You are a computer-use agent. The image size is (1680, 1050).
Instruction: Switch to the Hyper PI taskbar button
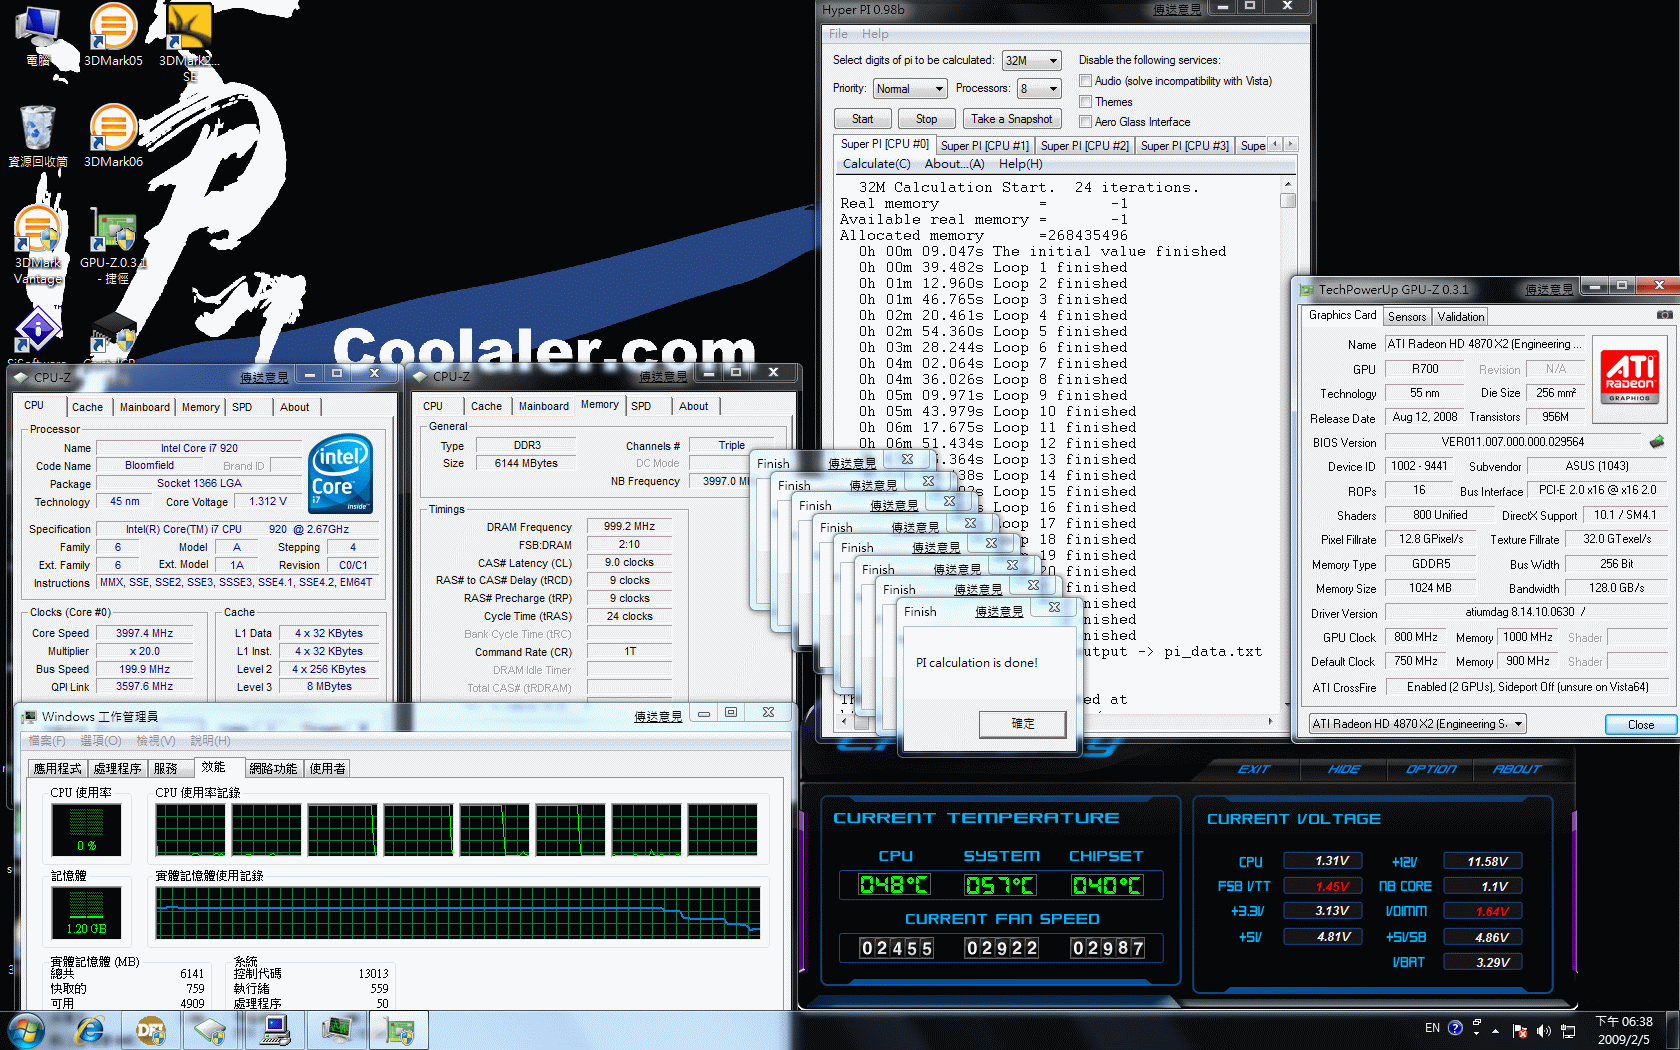coord(211,1030)
